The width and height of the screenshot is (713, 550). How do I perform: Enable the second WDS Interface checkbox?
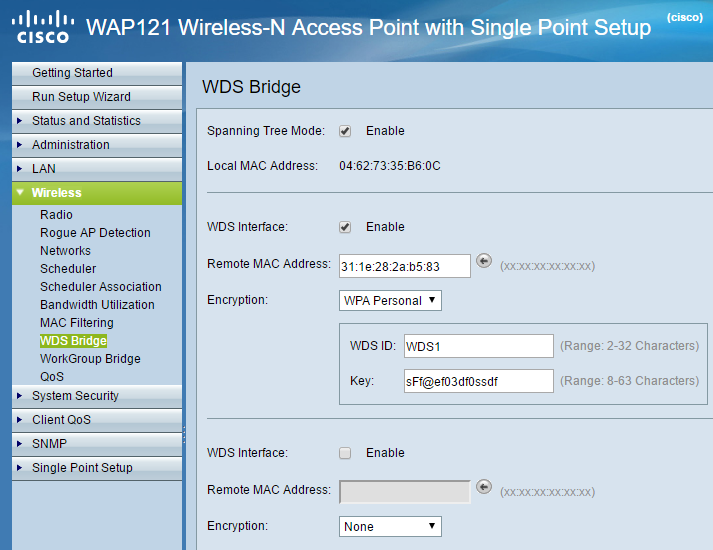(x=345, y=453)
